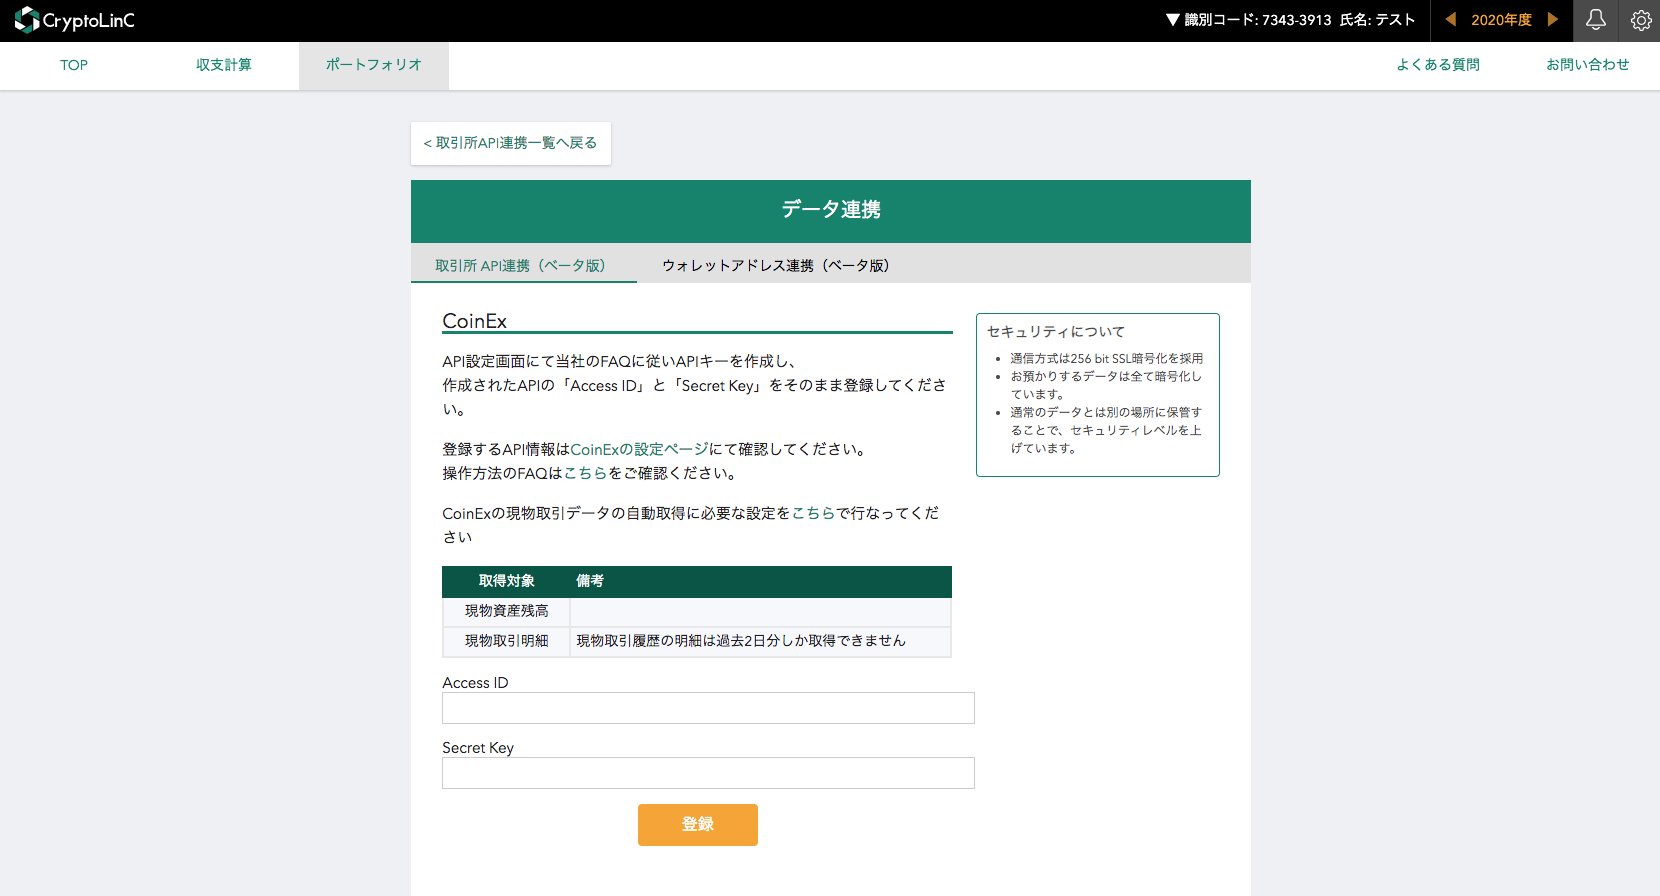Open the settings gear icon
The height and width of the screenshot is (896, 1660).
(x=1641, y=20)
